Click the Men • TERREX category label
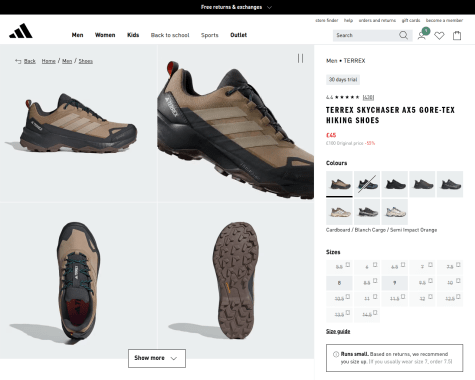This screenshot has height=380, width=475. (346, 61)
